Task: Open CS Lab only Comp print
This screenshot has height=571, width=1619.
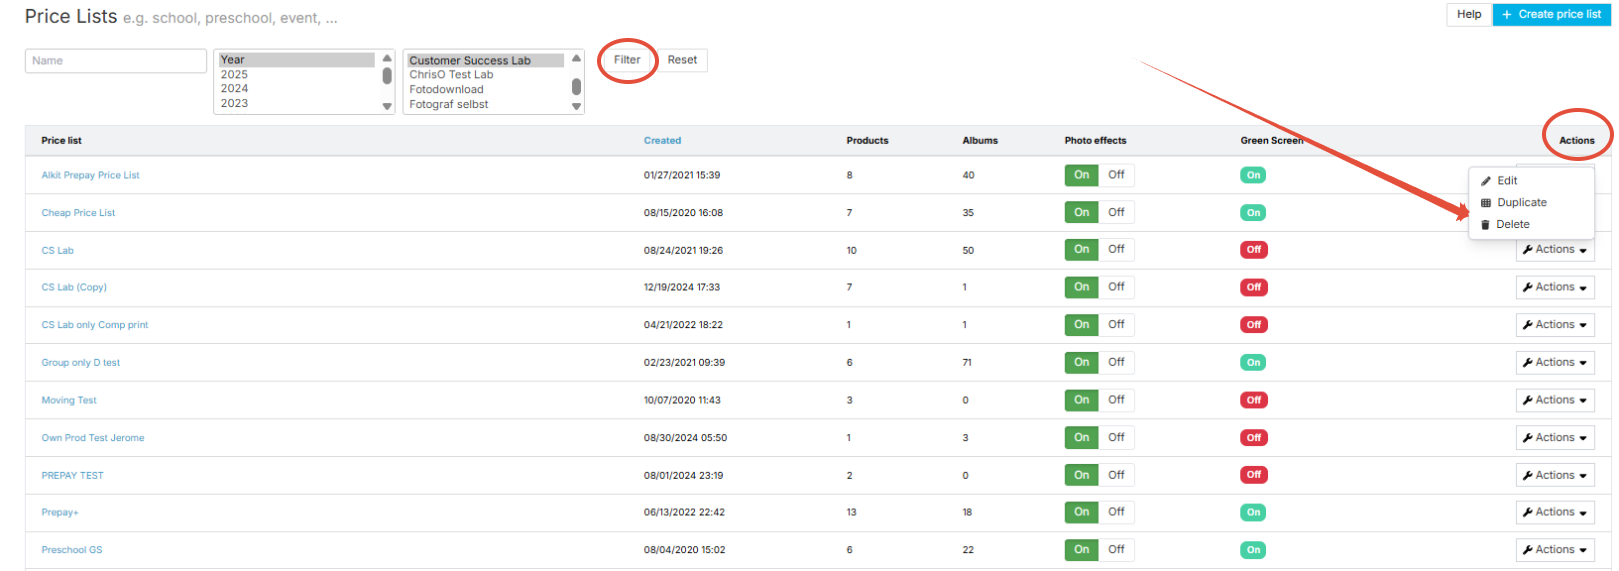Action: click(x=94, y=325)
